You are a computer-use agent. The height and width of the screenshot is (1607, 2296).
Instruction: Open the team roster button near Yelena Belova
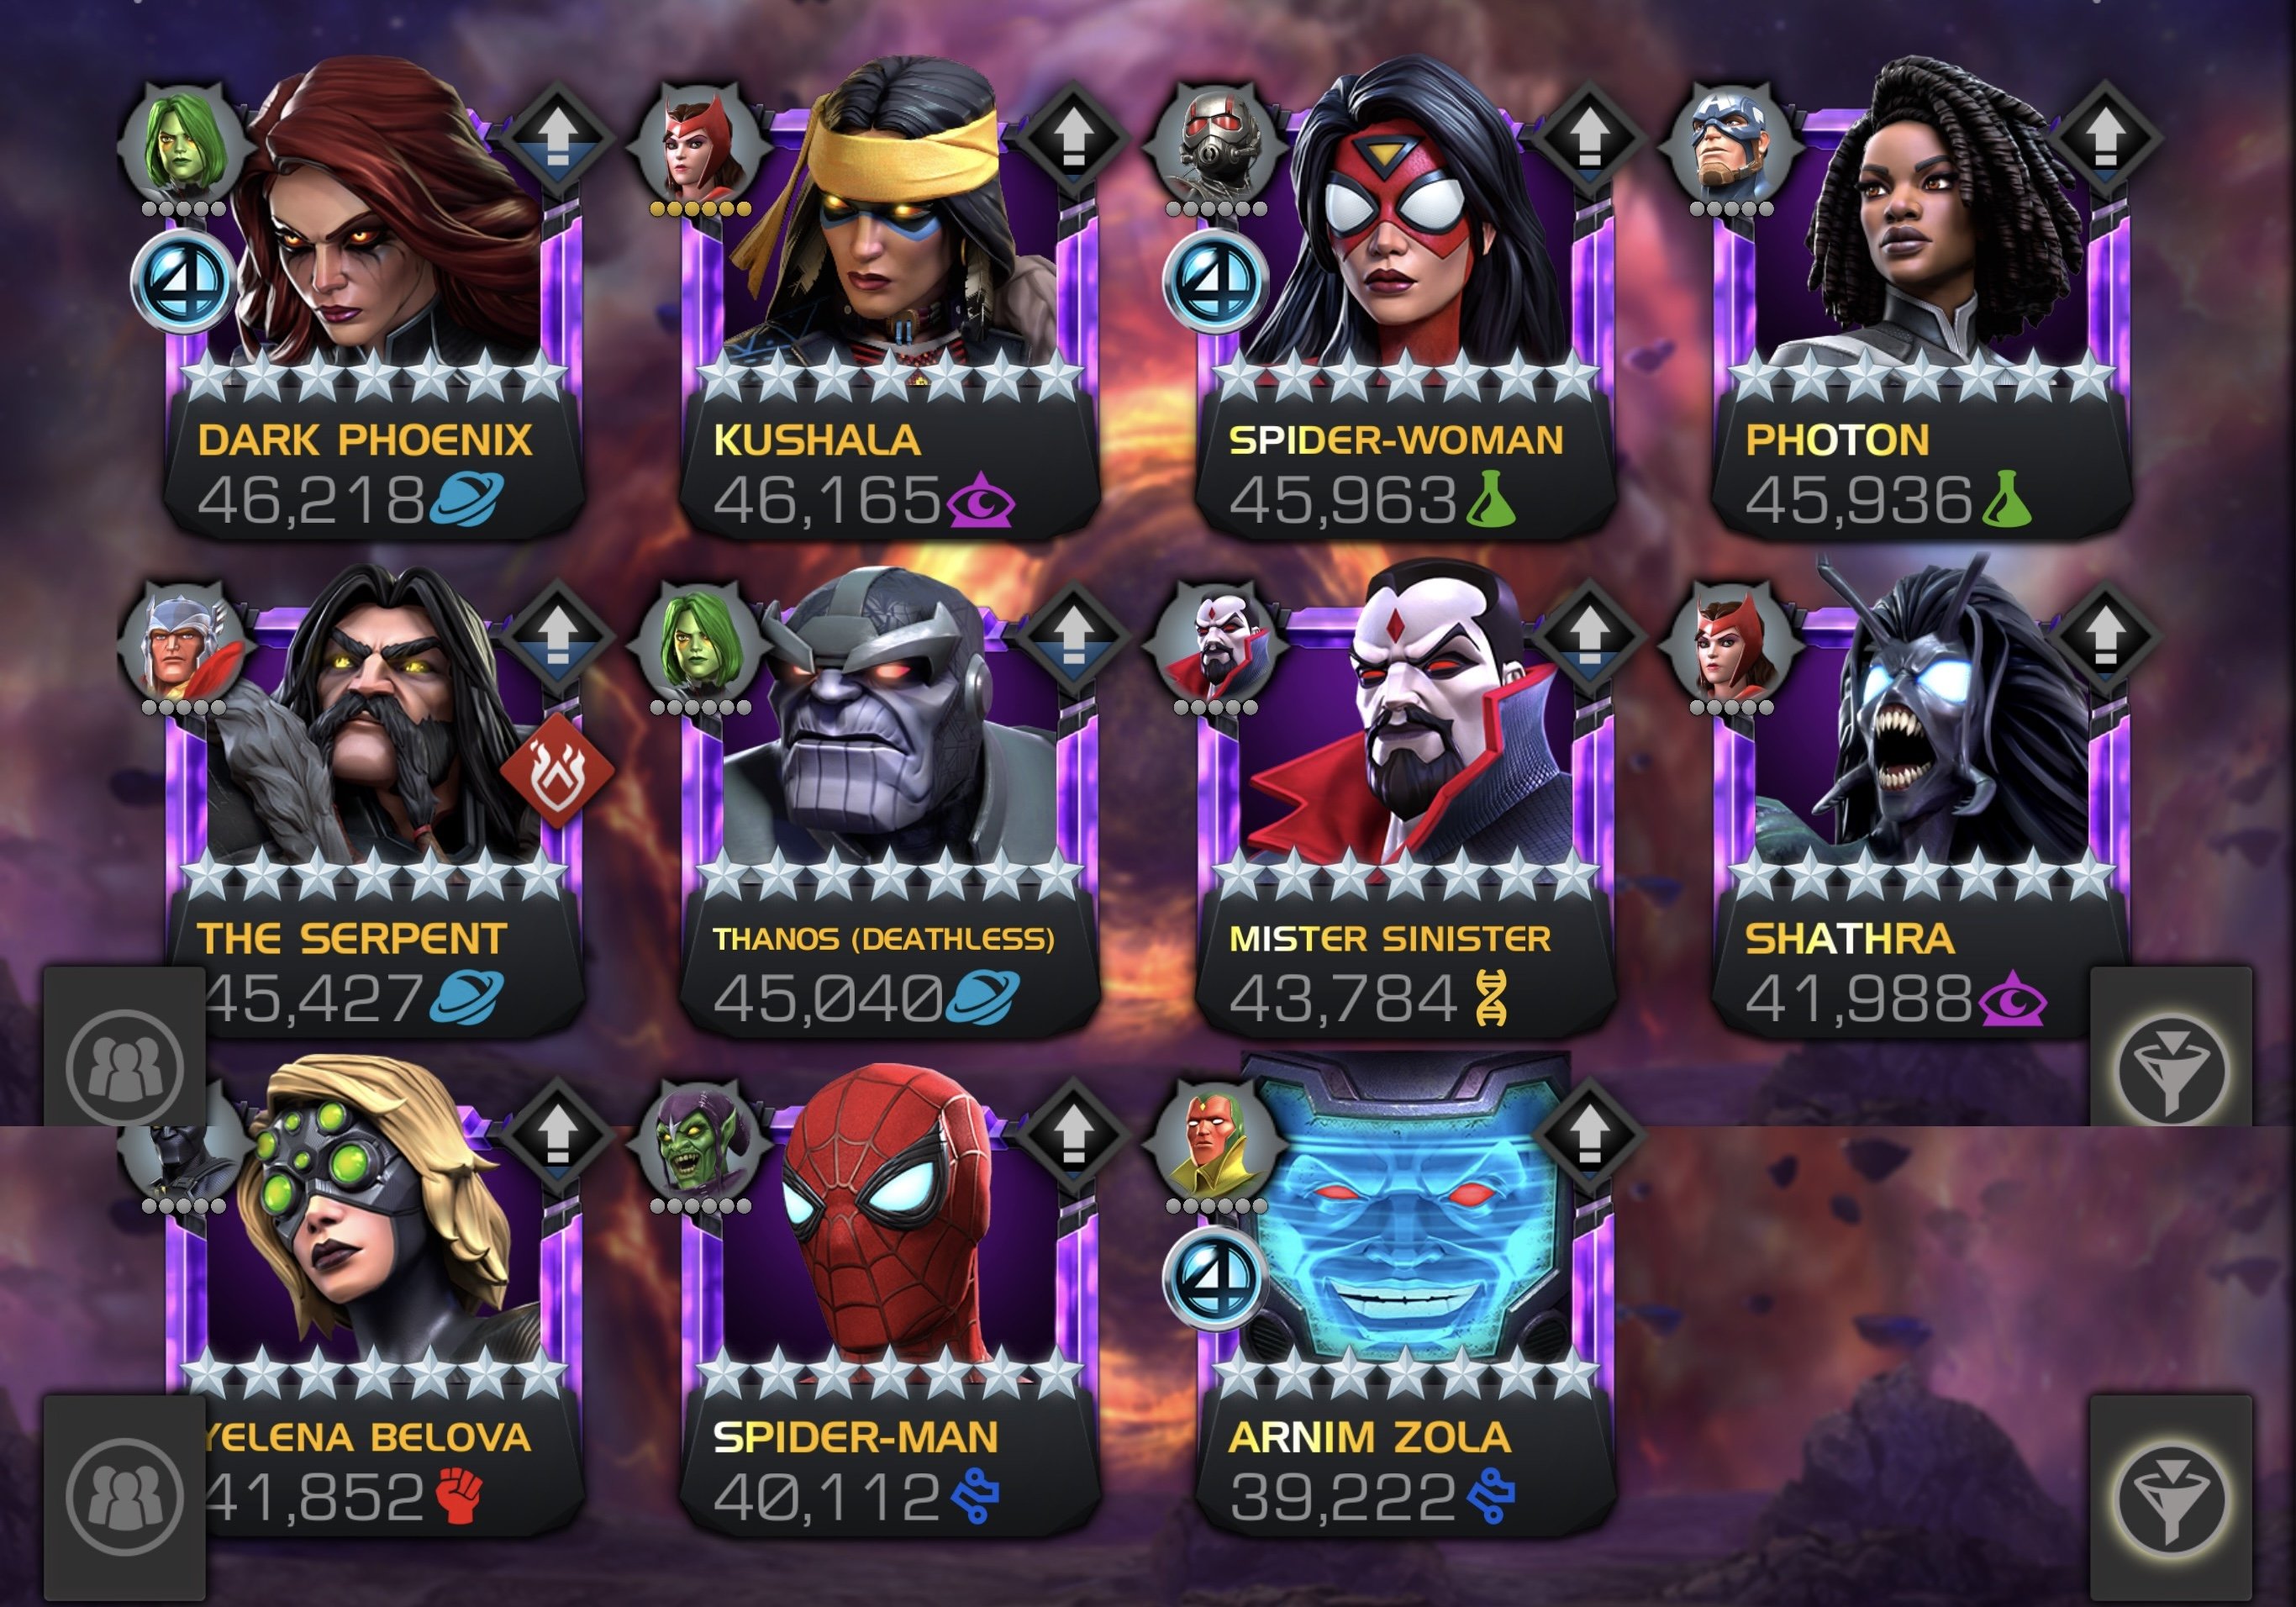coord(125,1496)
